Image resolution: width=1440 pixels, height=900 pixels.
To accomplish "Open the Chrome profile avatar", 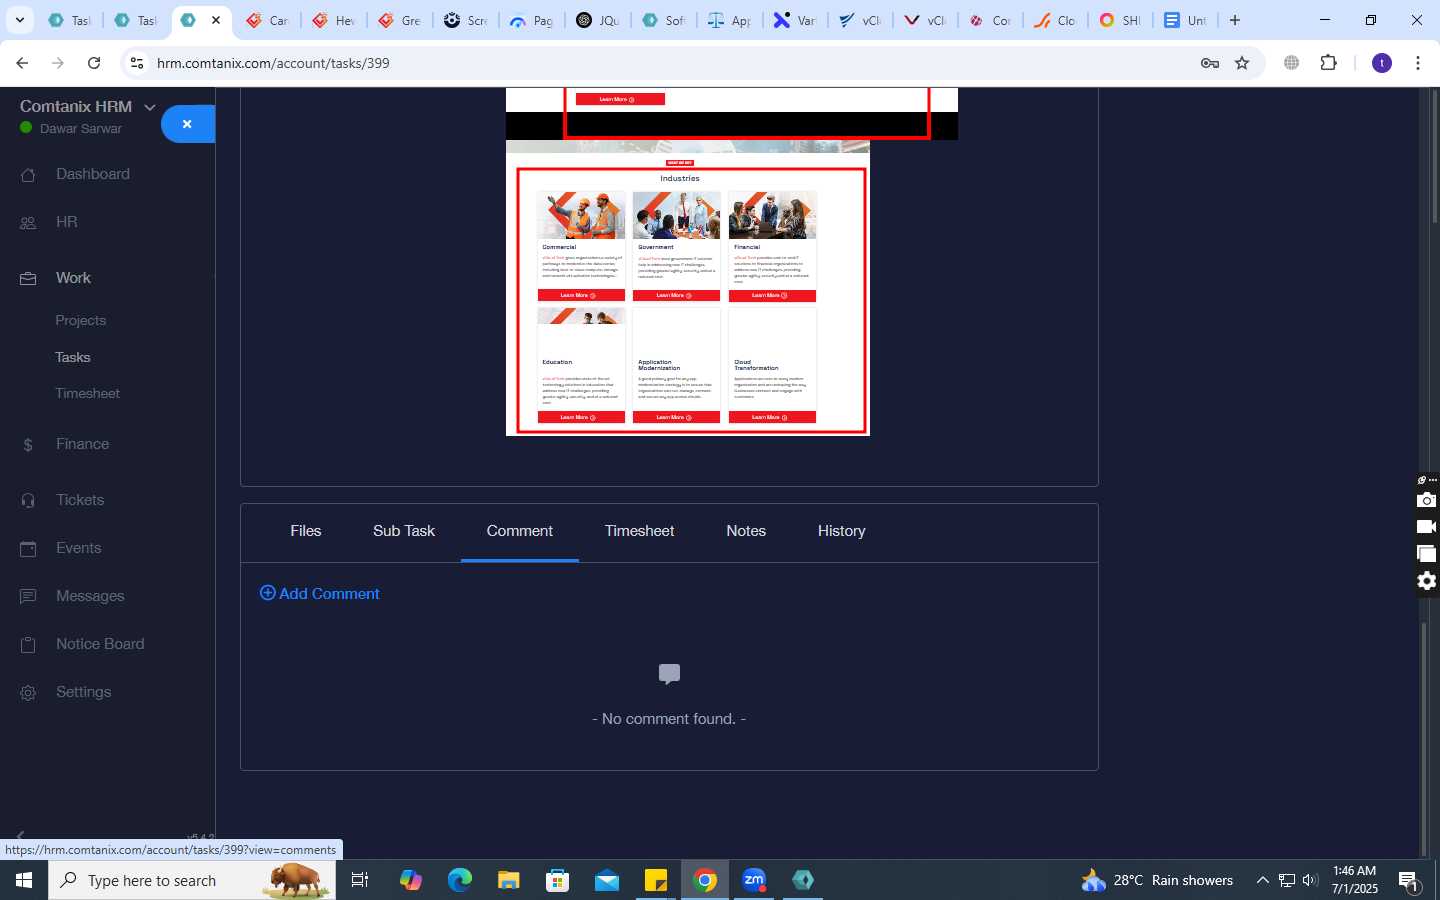I will (x=1382, y=63).
